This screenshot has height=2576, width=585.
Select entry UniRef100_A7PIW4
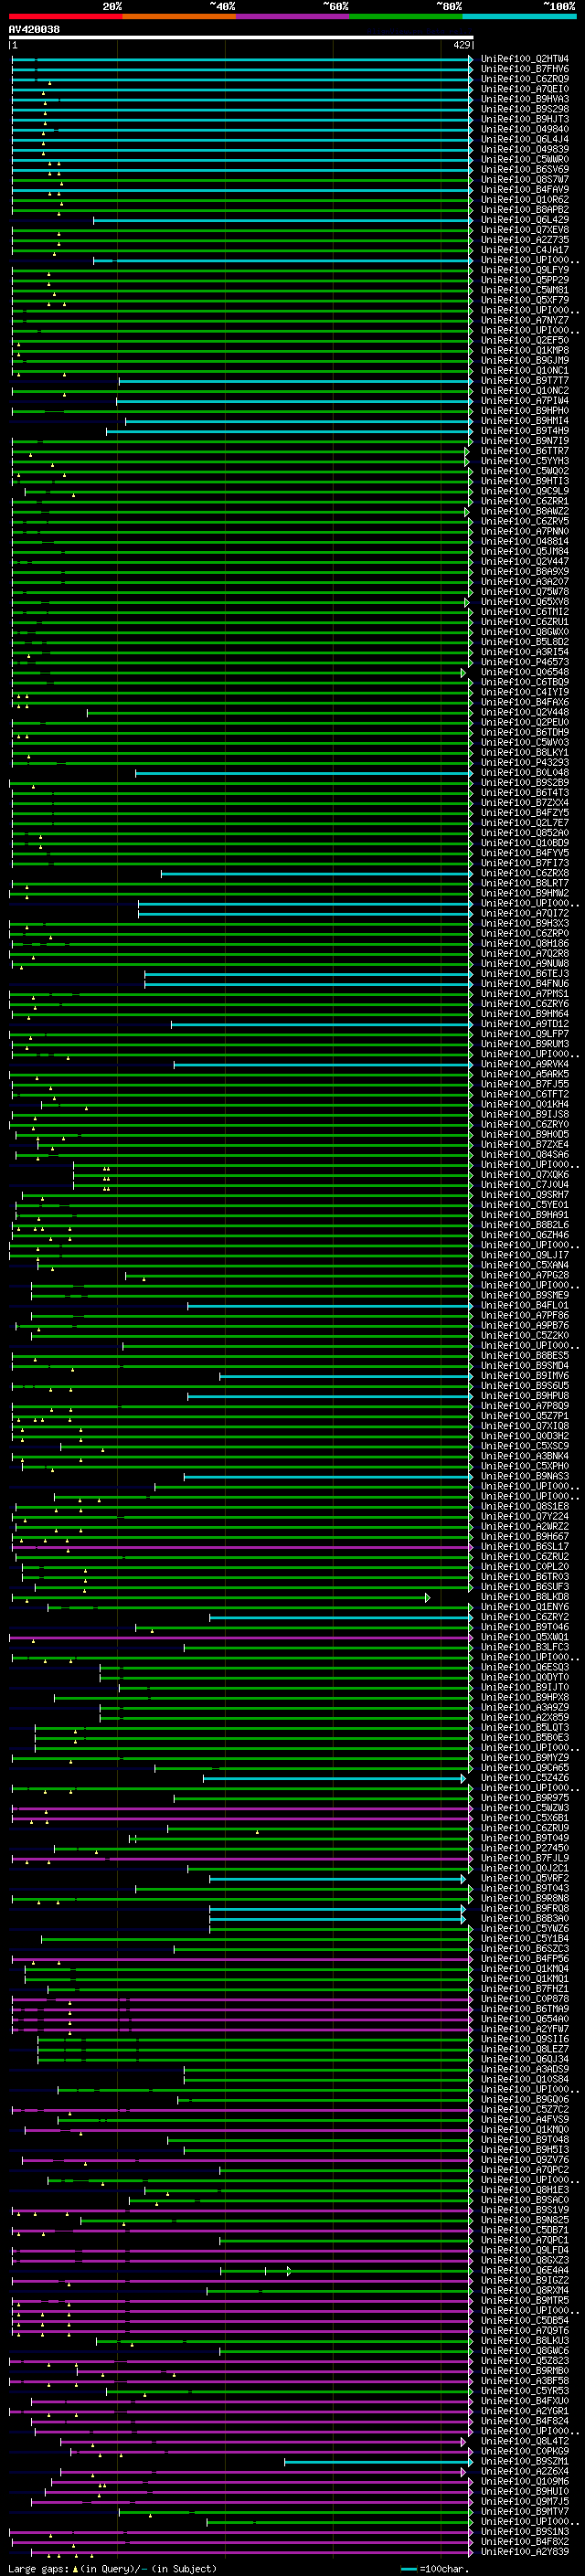[x=525, y=401]
